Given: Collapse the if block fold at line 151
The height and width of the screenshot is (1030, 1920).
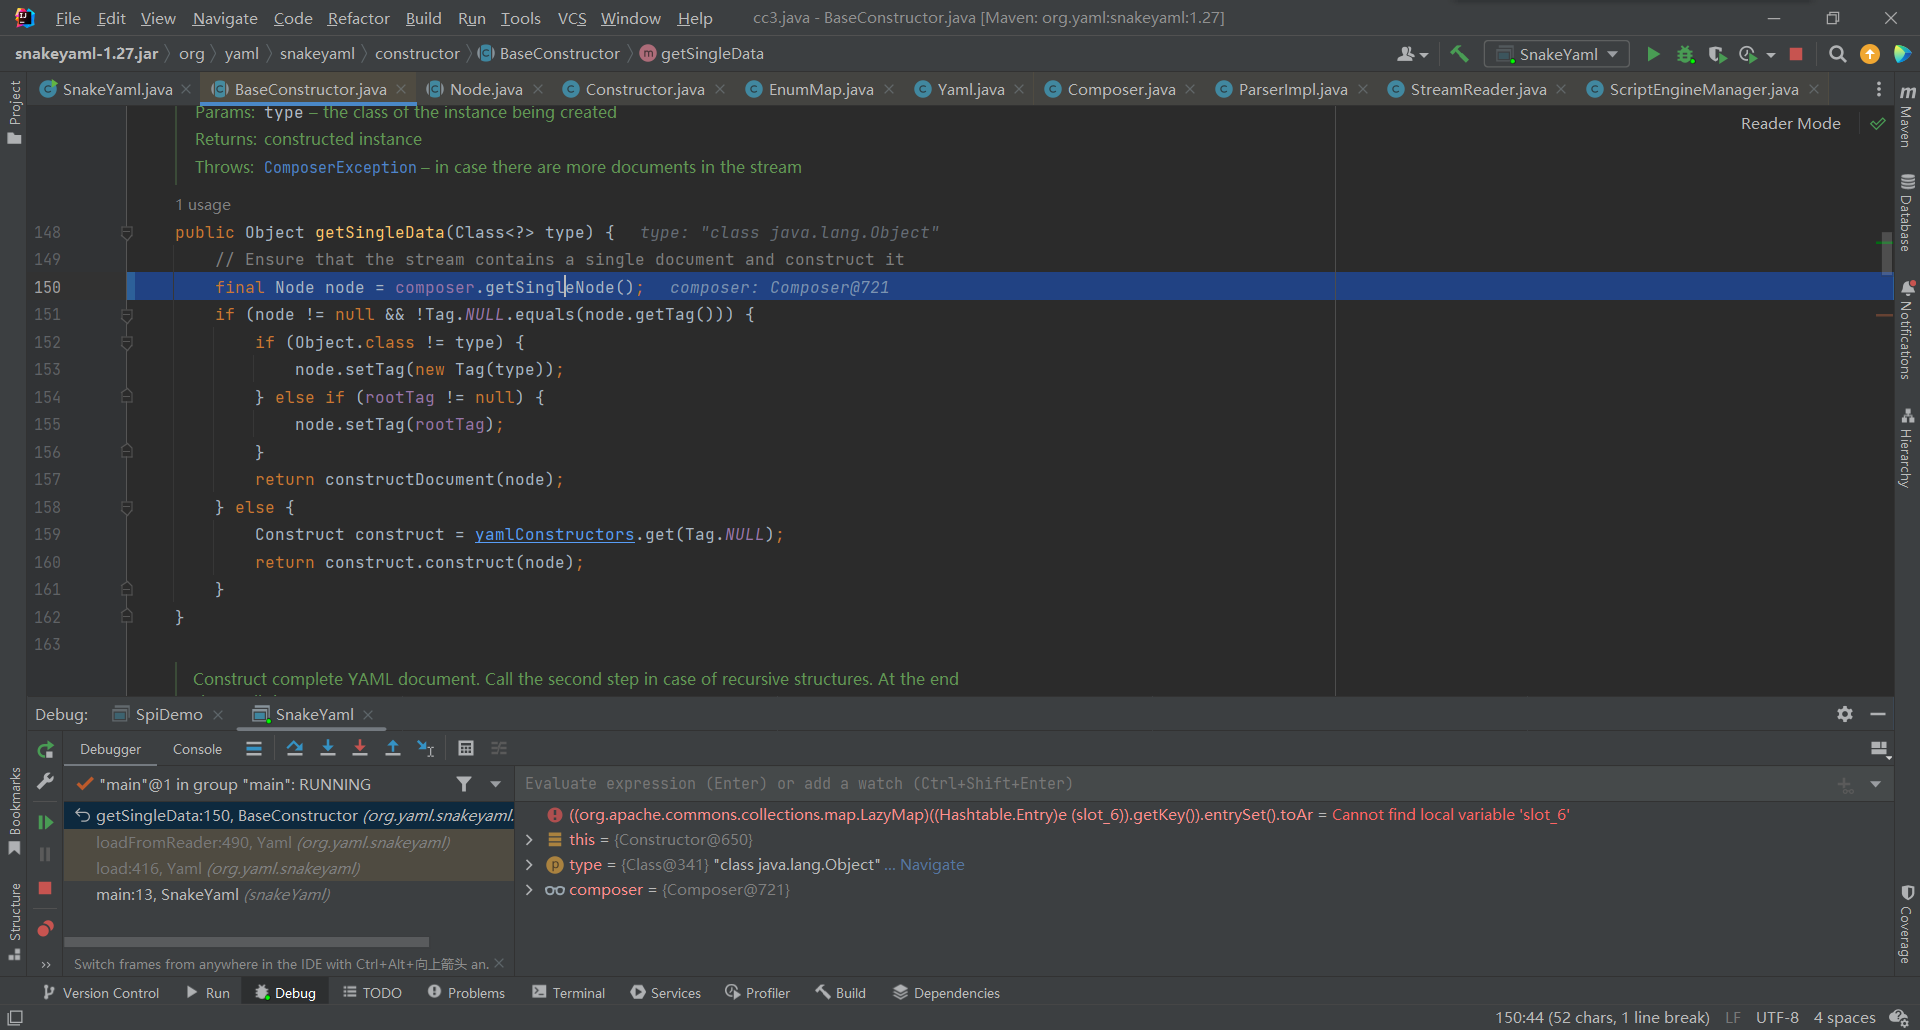Looking at the screenshot, I should coord(127,314).
